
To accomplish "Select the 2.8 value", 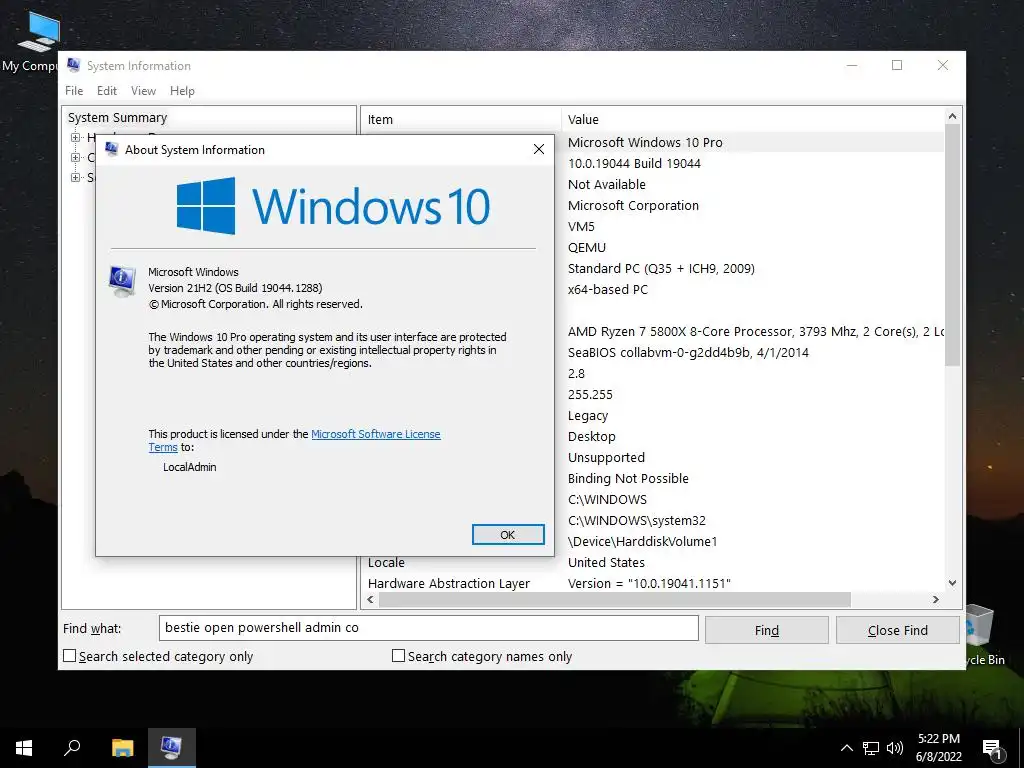I will (x=576, y=374).
